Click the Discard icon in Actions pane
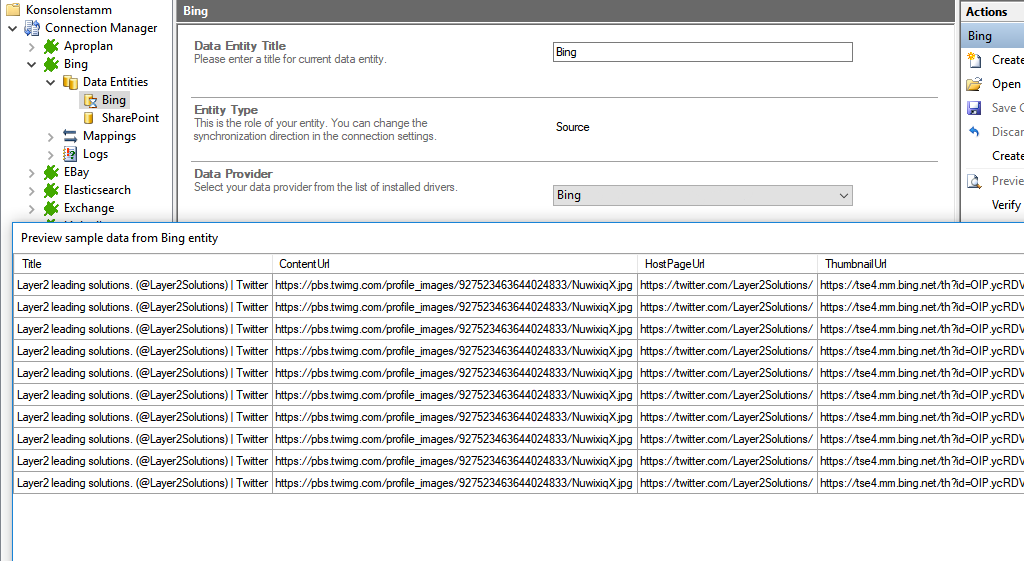Viewport: 1024px width, 561px height. point(974,132)
